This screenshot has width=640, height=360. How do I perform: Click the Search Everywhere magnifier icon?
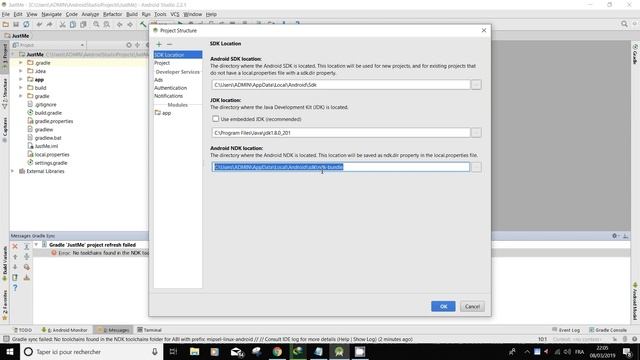click(624, 24)
